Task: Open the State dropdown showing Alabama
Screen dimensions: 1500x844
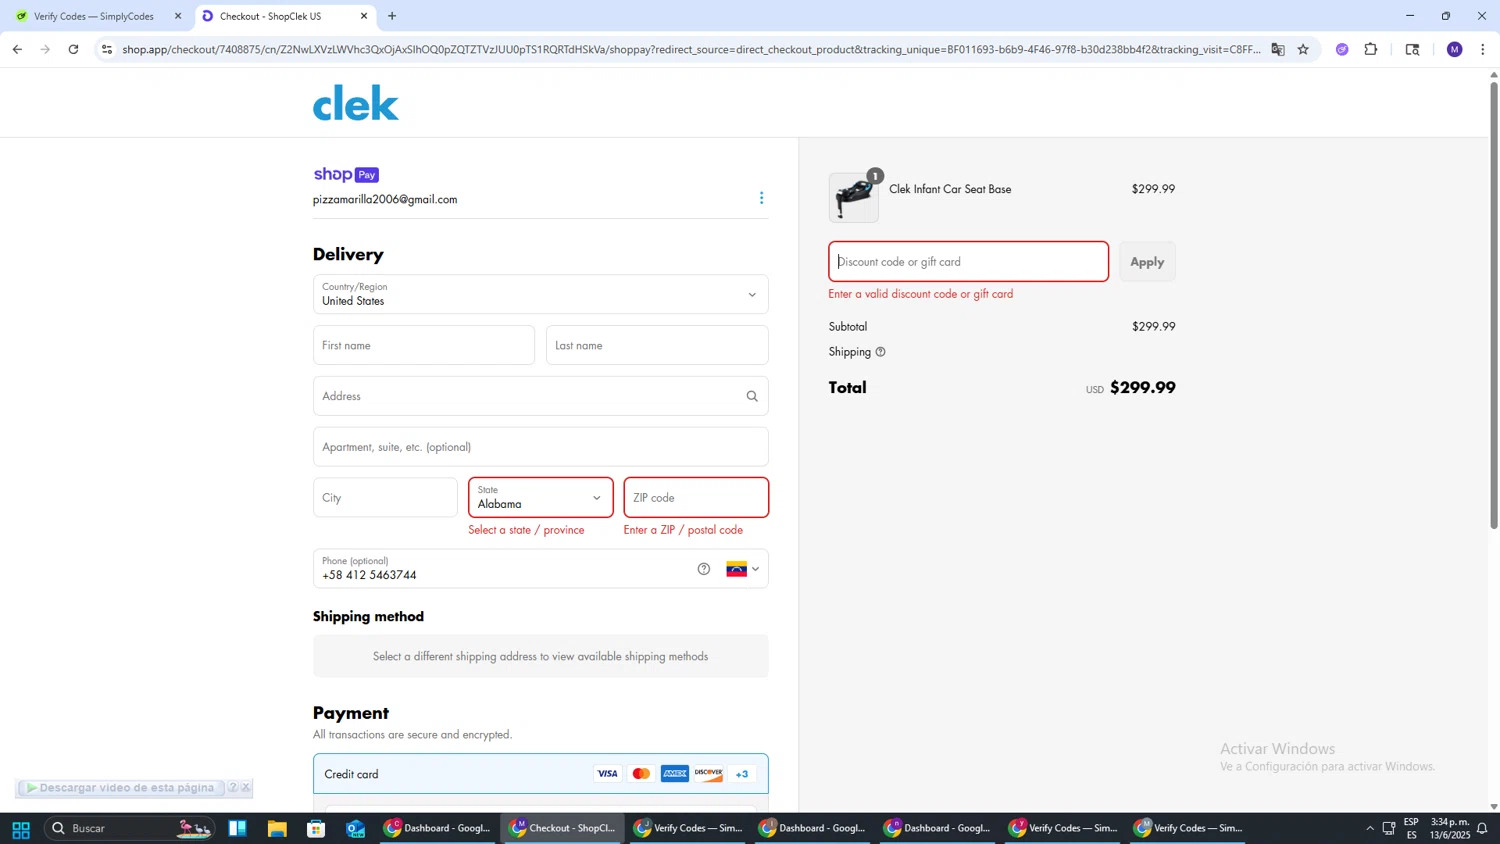Action: click(541, 497)
